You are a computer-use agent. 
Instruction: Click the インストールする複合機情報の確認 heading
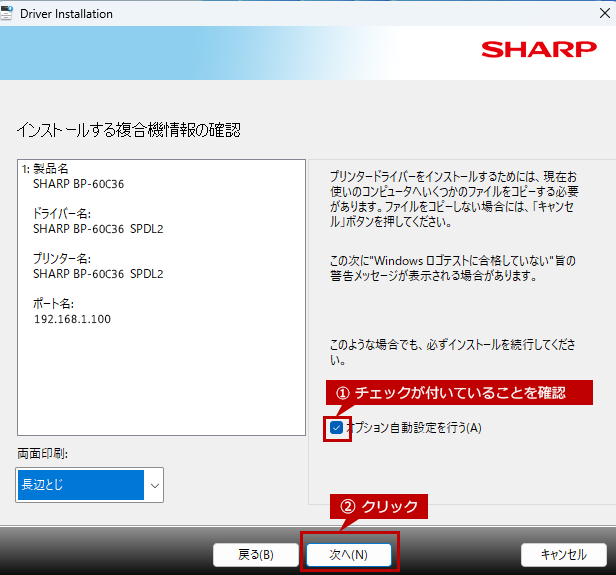click(128, 130)
